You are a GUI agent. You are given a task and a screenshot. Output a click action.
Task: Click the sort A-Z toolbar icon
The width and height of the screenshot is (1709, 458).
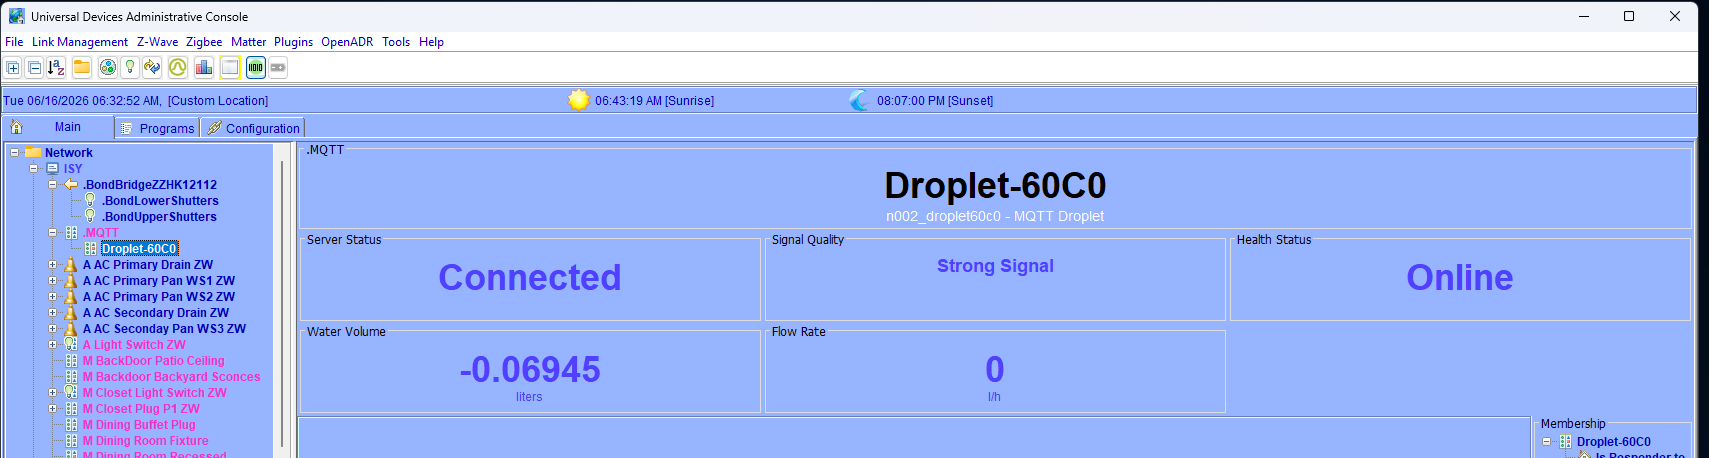click(x=56, y=67)
